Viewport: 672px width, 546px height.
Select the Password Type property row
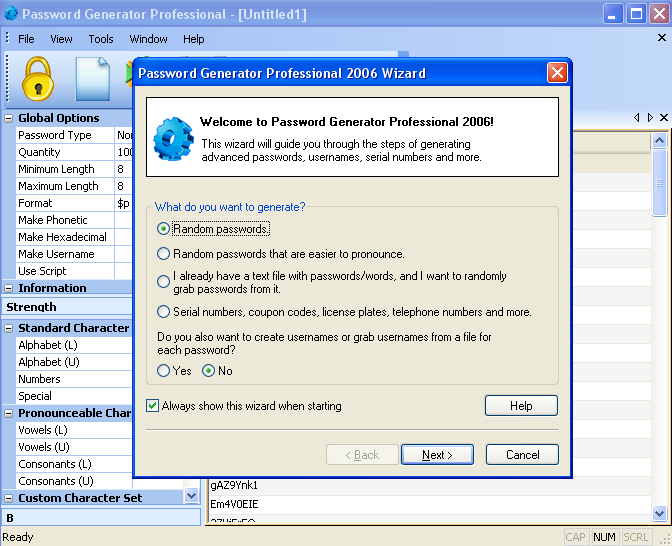(x=74, y=135)
